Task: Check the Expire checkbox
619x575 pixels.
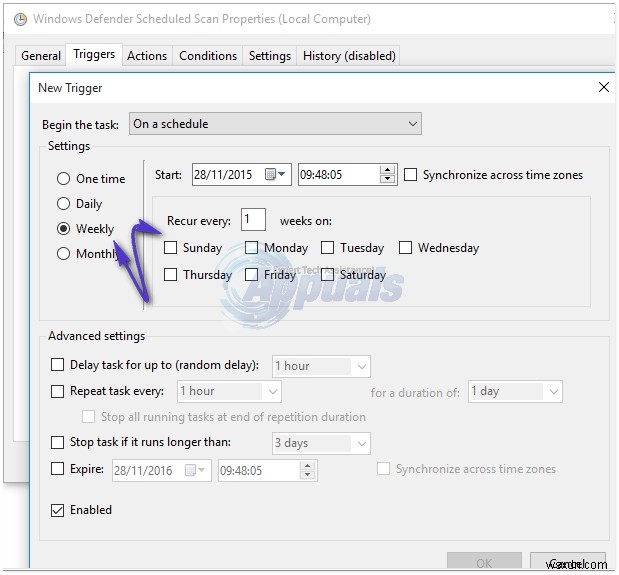Action: click(x=57, y=469)
